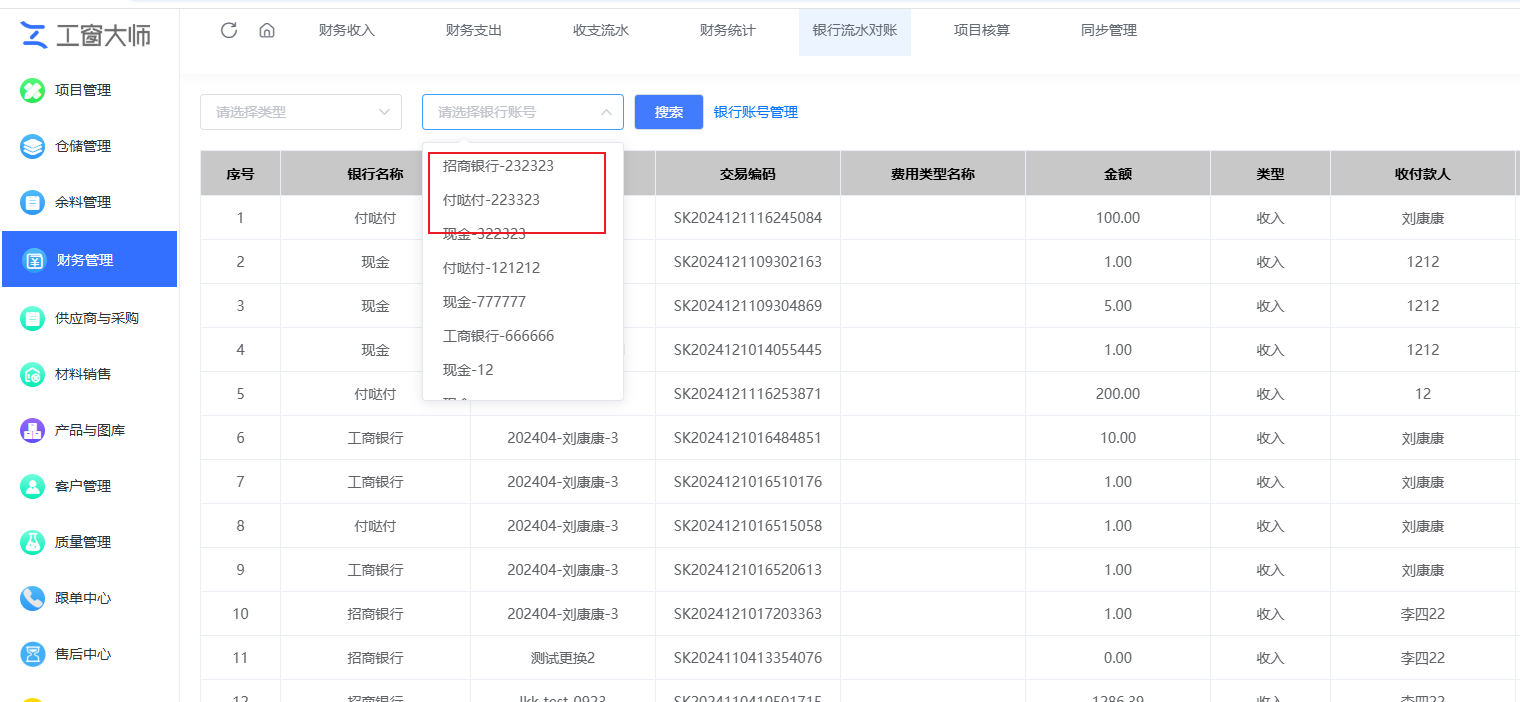Select 招商银行-232323 from dropdown list

[498, 166]
